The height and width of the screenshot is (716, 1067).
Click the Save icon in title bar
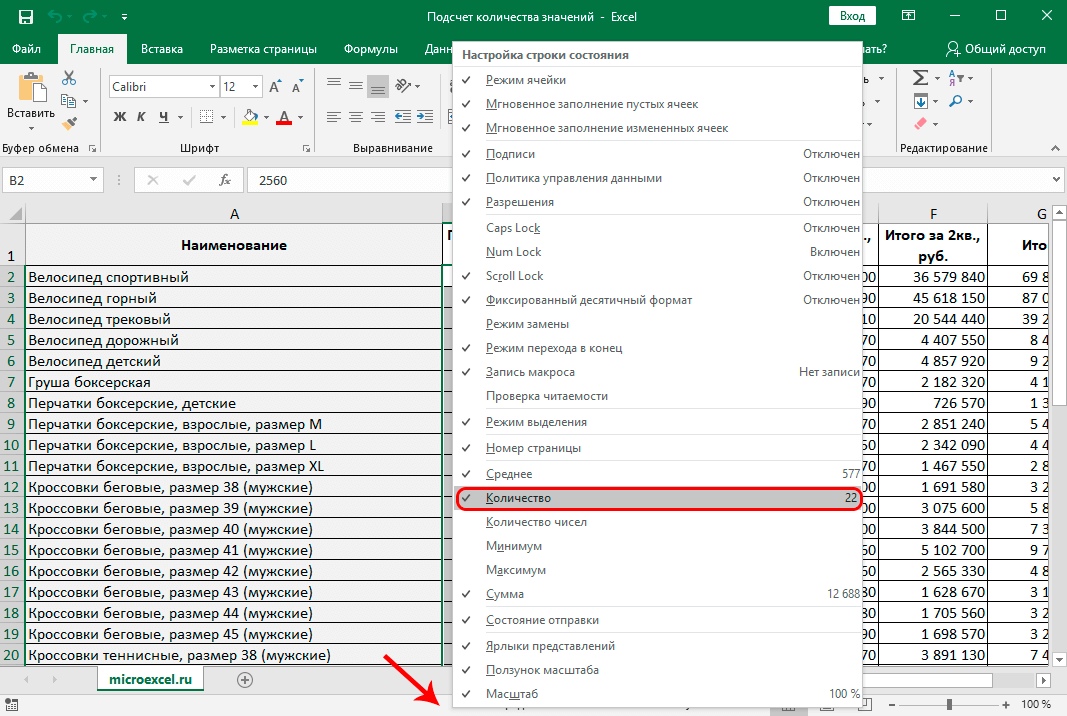(x=26, y=17)
